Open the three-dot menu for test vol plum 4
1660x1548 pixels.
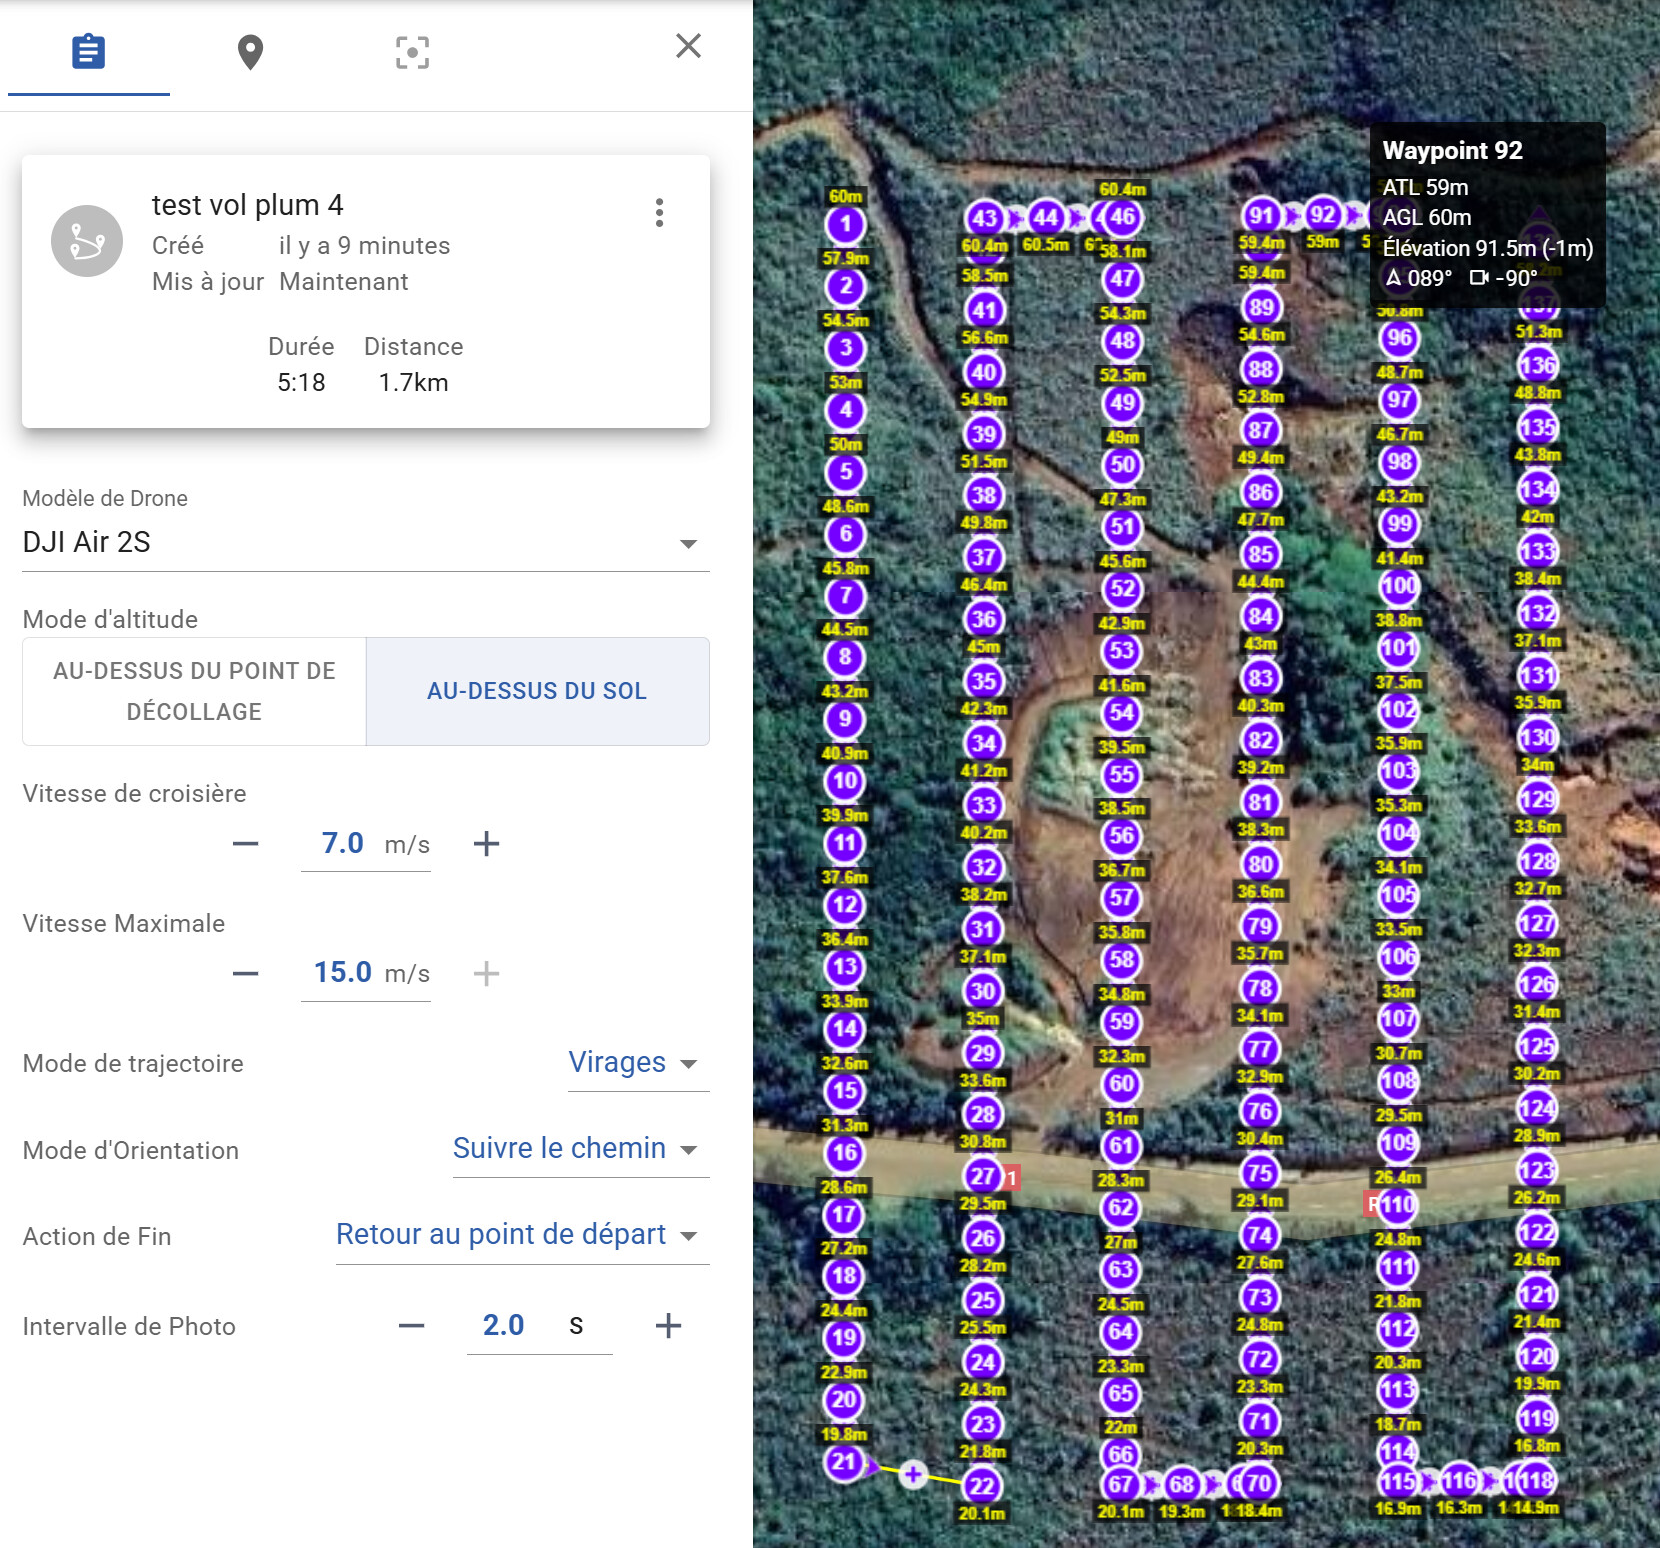click(x=659, y=212)
